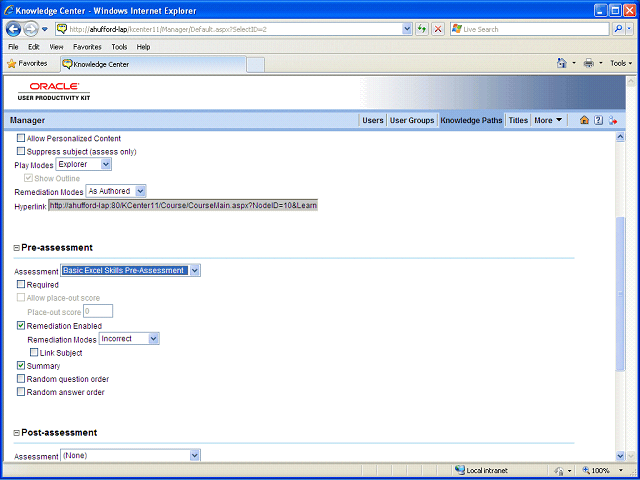The height and width of the screenshot is (480, 640).
Task: Open the File menu
Action: pos(13,47)
